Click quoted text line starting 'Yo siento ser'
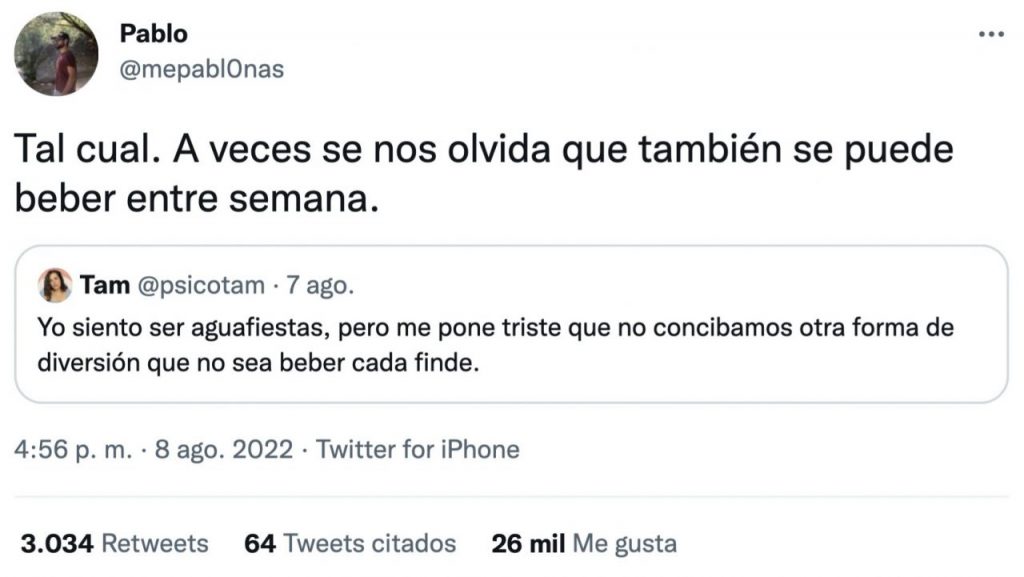The height and width of the screenshot is (577, 1024). [497, 327]
